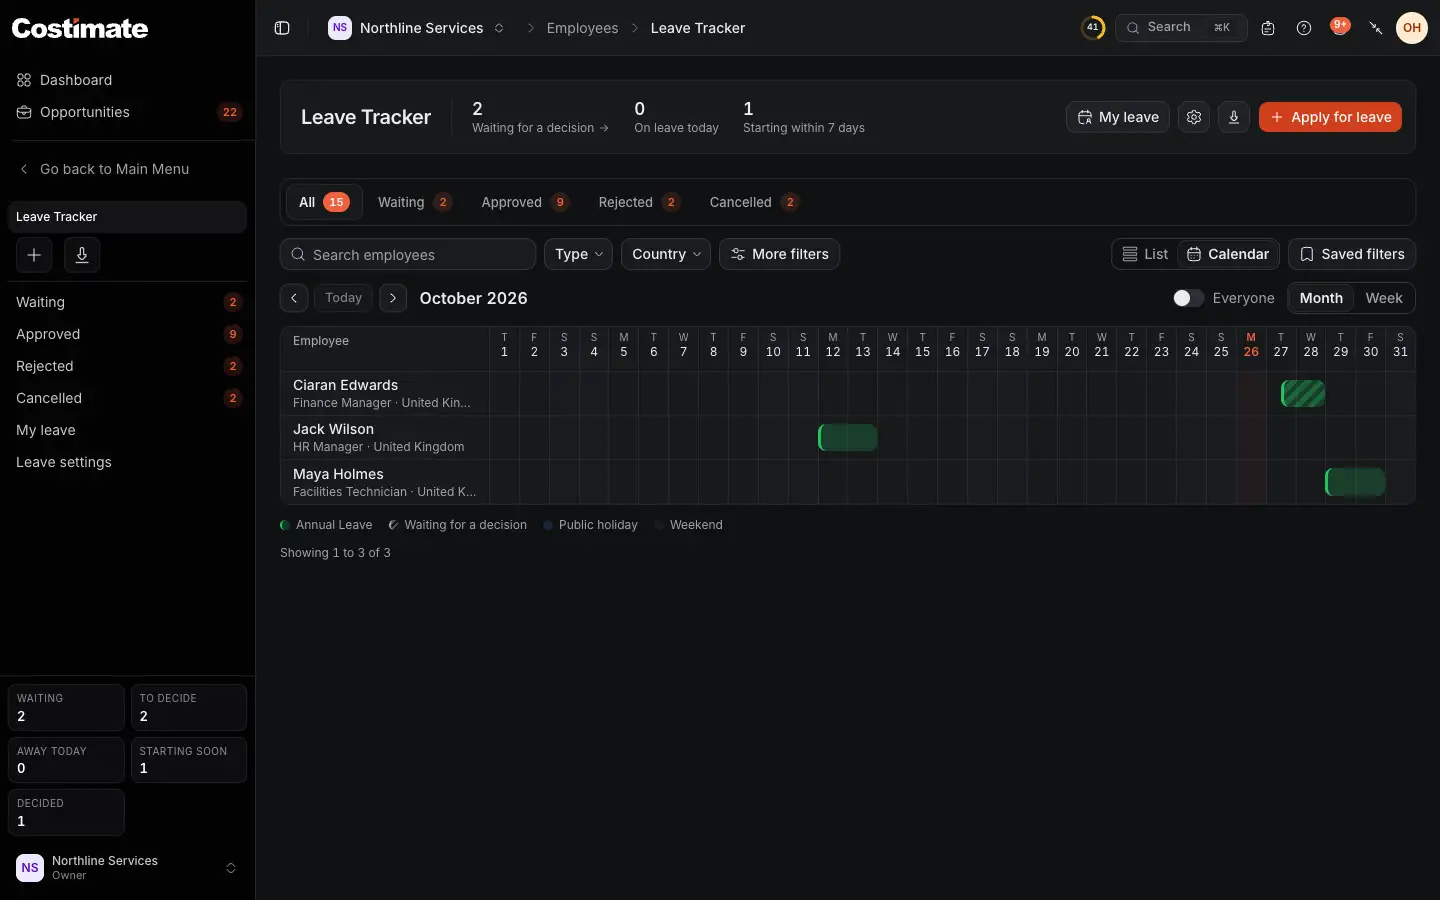This screenshot has height=900, width=1440.
Task: Open the Country filter dropdown
Action: coord(666,254)
